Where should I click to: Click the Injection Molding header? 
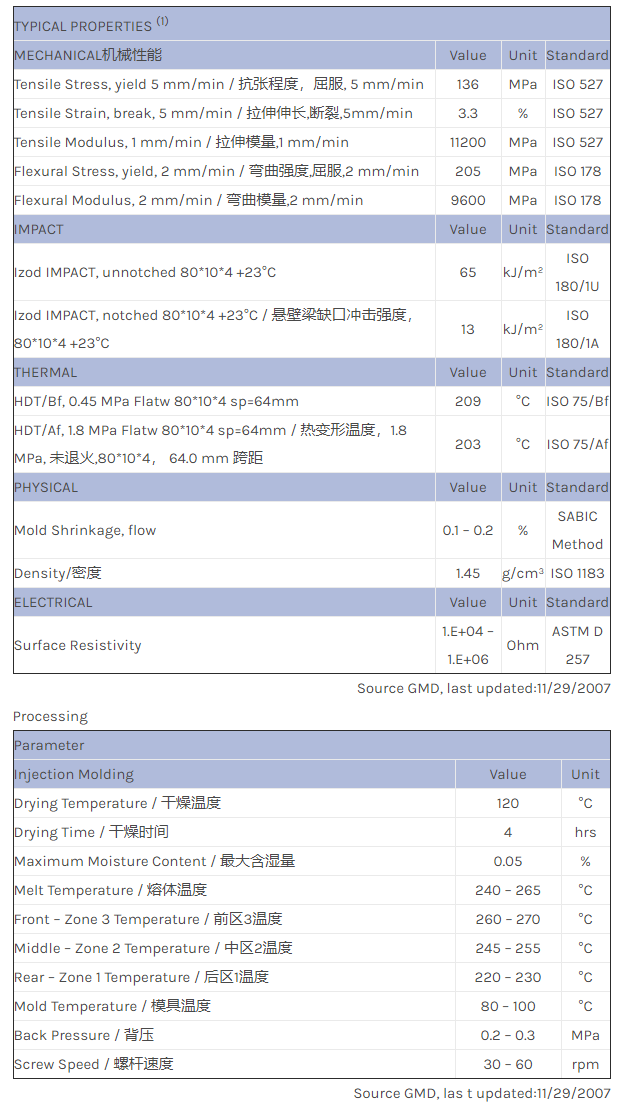click(x=73, y=774)
